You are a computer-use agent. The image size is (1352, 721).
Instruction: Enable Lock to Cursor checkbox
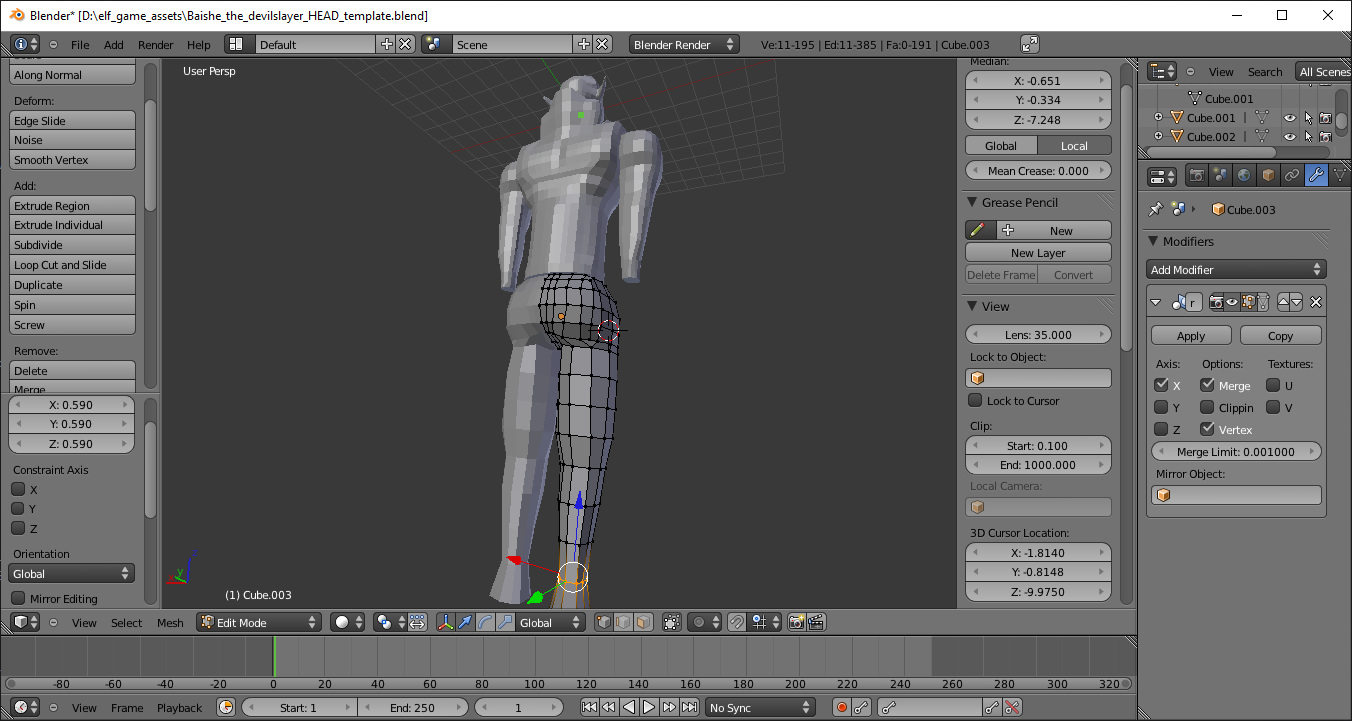[x=976, y=401]
